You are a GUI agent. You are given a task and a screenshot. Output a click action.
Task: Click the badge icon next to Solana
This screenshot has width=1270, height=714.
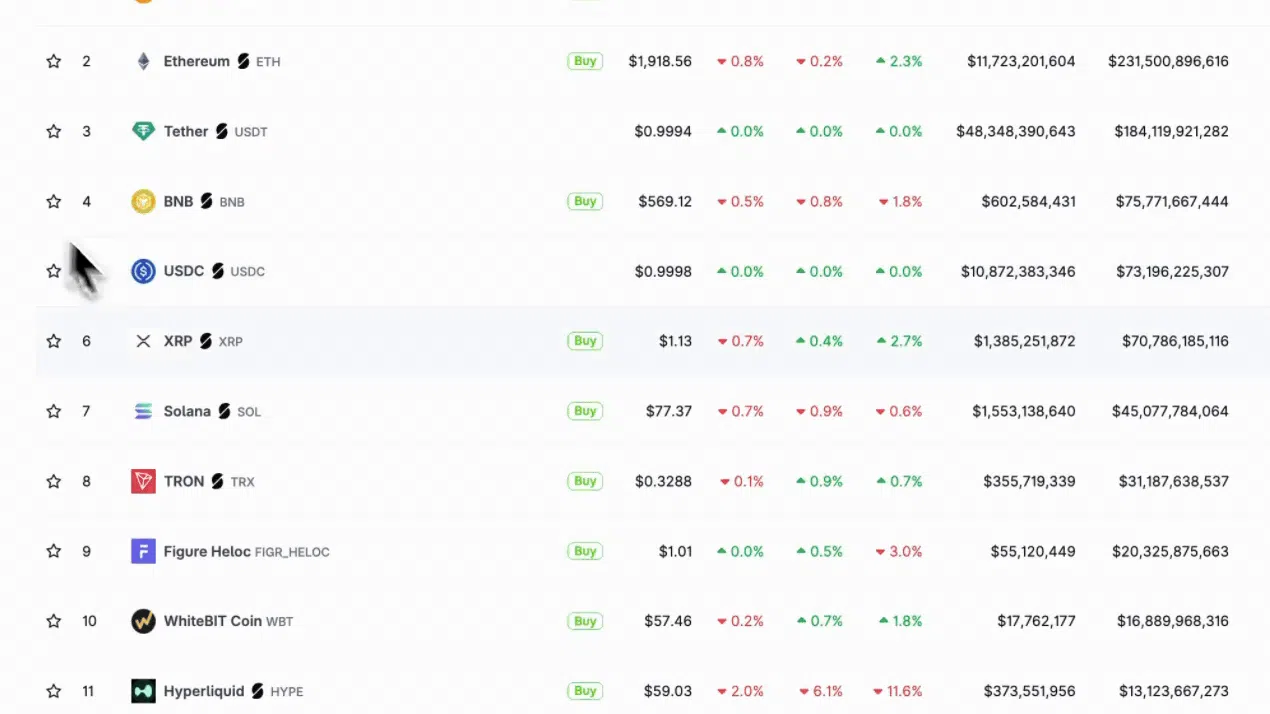pyautogui.click(x=224, y=411)
